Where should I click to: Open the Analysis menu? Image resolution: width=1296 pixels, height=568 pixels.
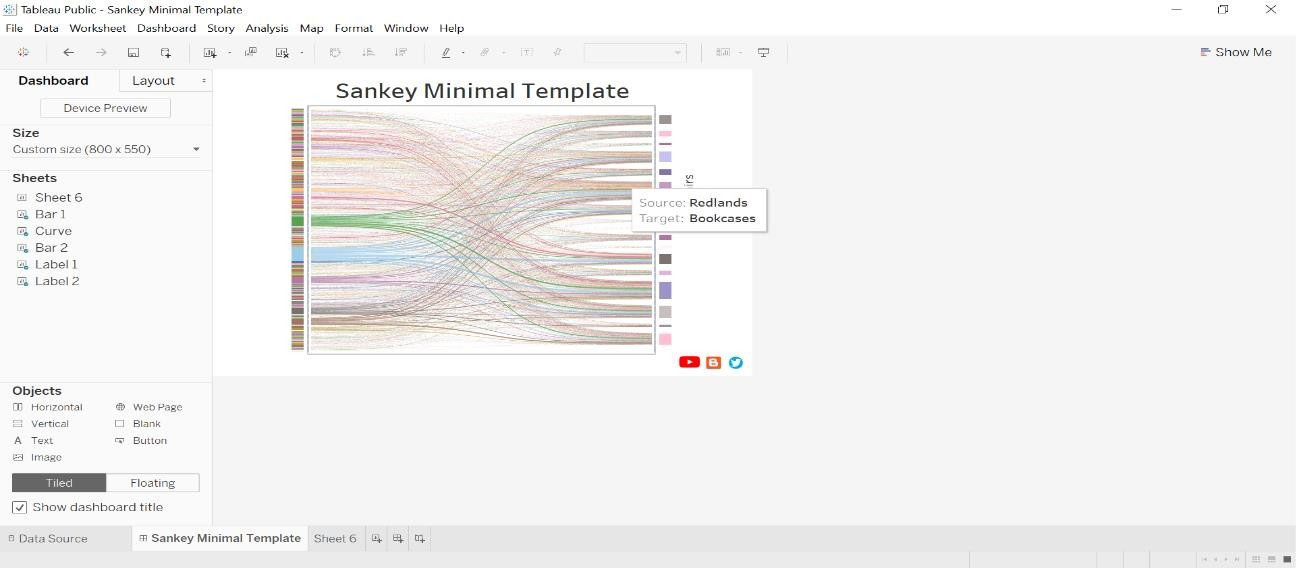266,28
